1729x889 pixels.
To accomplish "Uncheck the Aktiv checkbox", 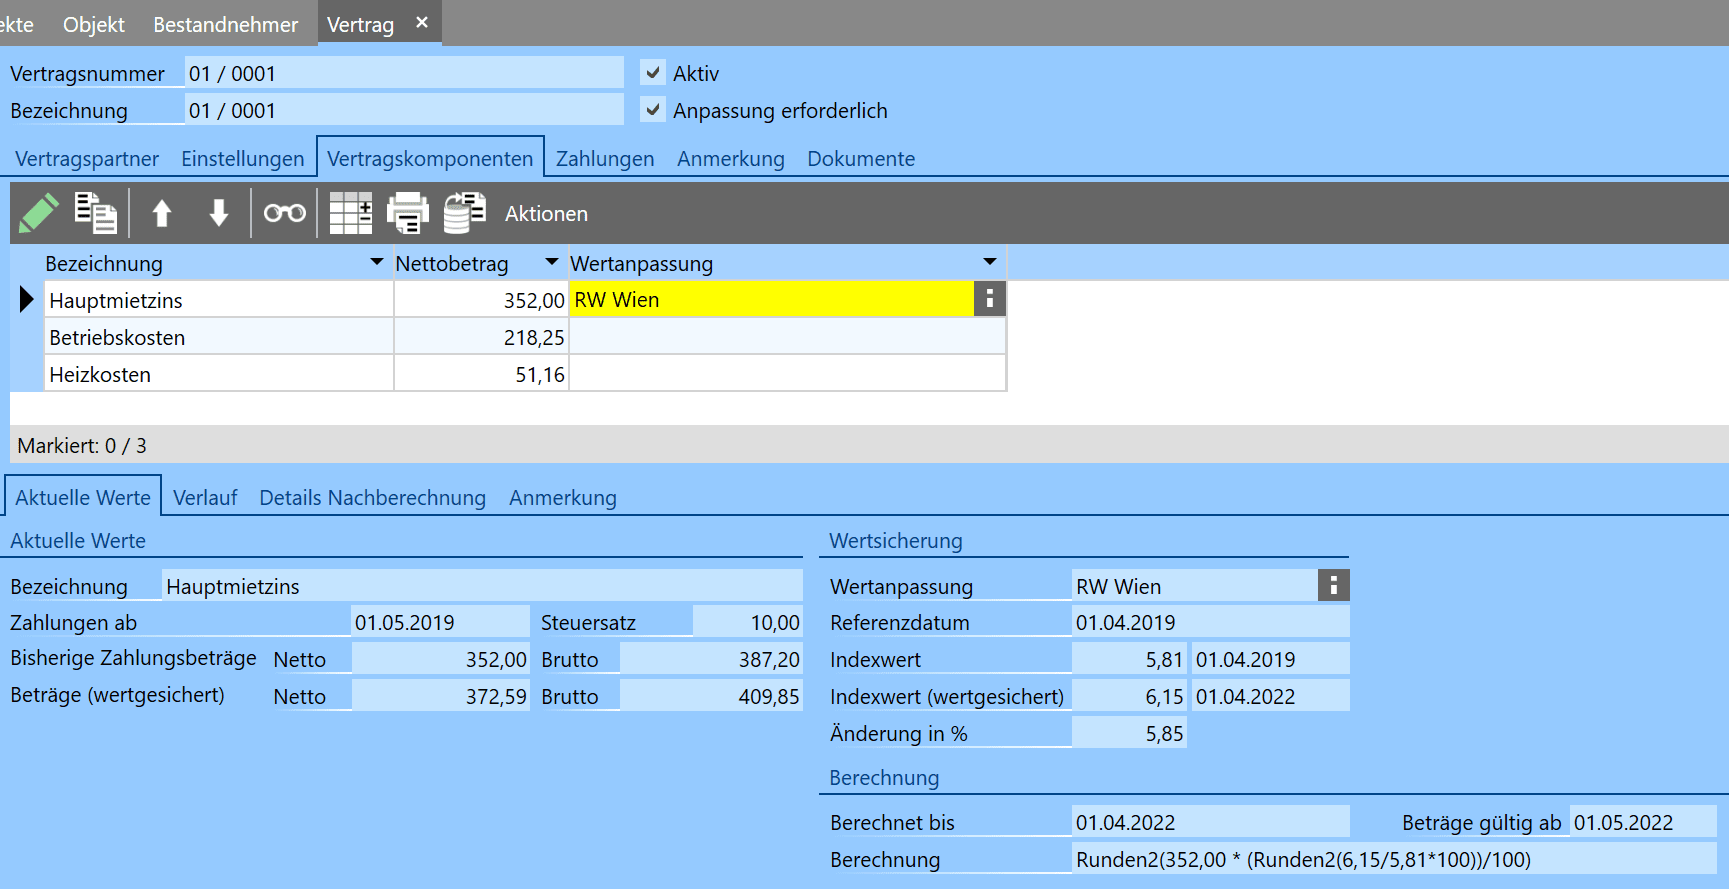I will click(x=653, y=73).
